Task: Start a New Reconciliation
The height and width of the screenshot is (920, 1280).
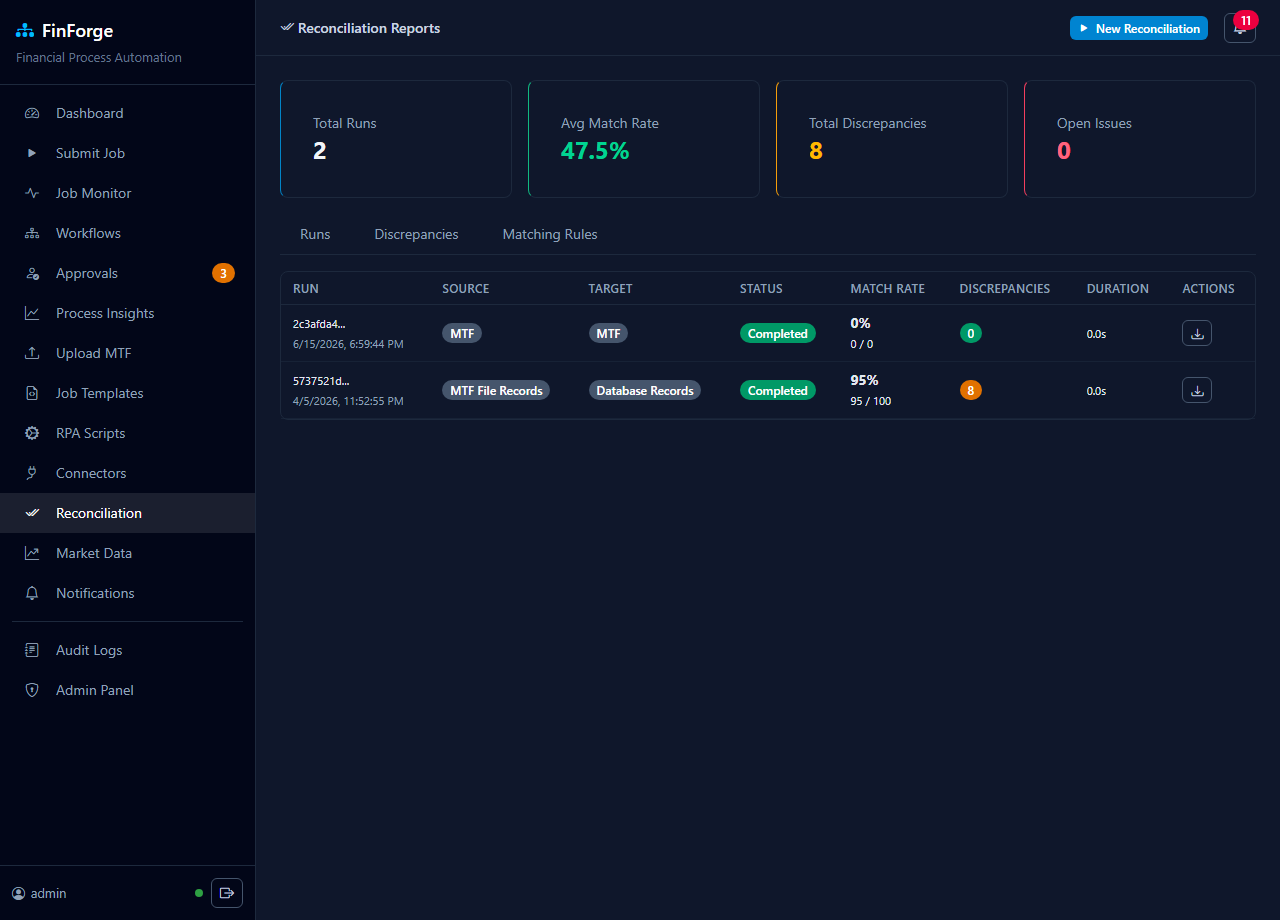Action: coord(1139,28)
